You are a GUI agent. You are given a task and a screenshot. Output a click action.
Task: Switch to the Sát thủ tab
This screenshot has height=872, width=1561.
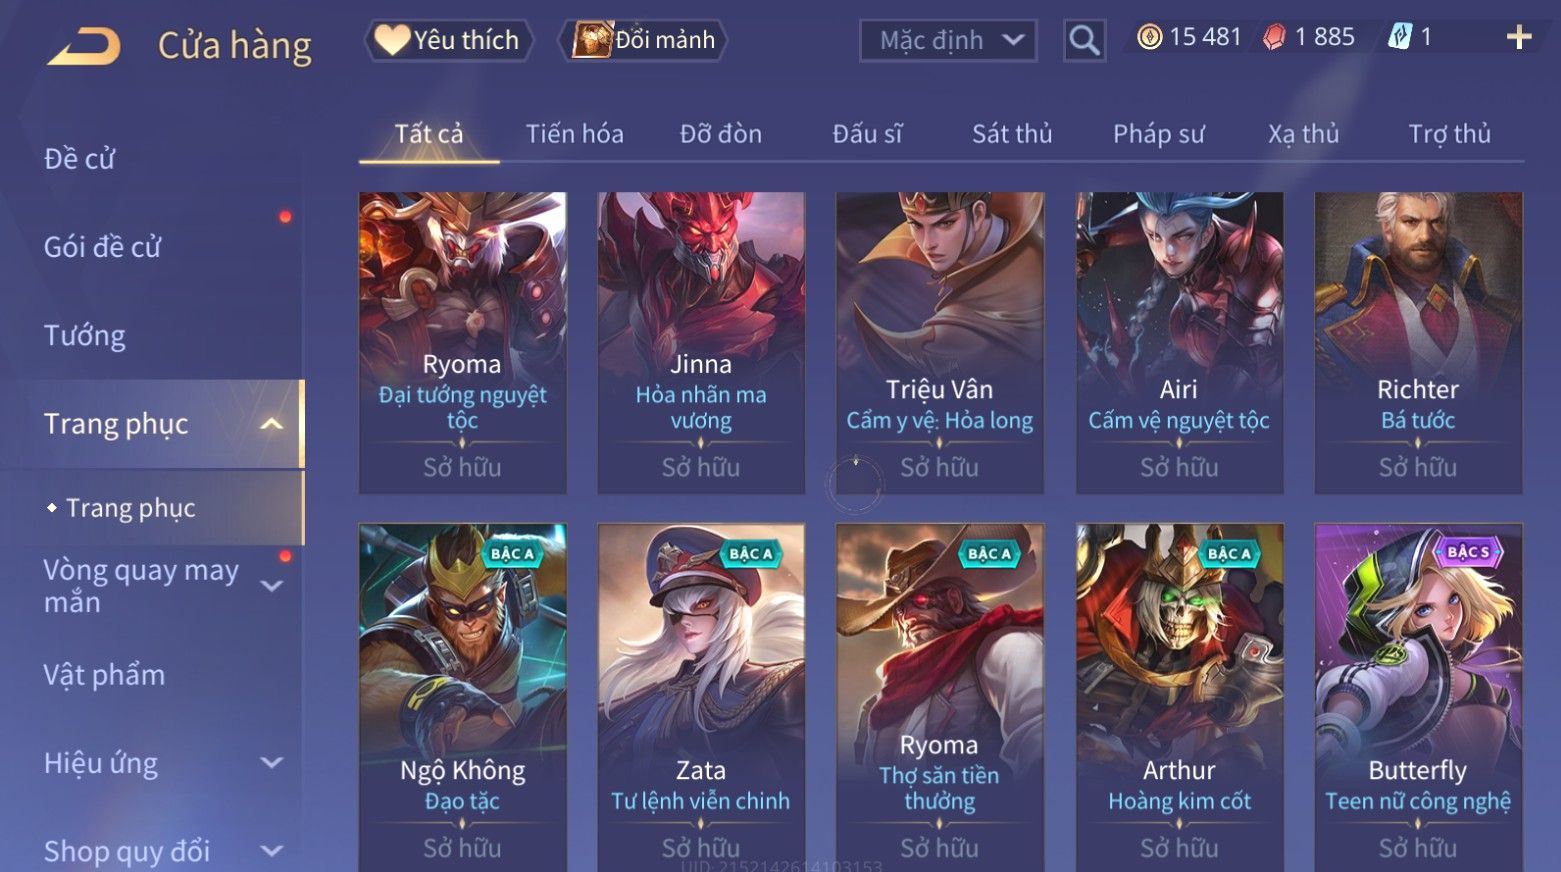(1012, 134)
